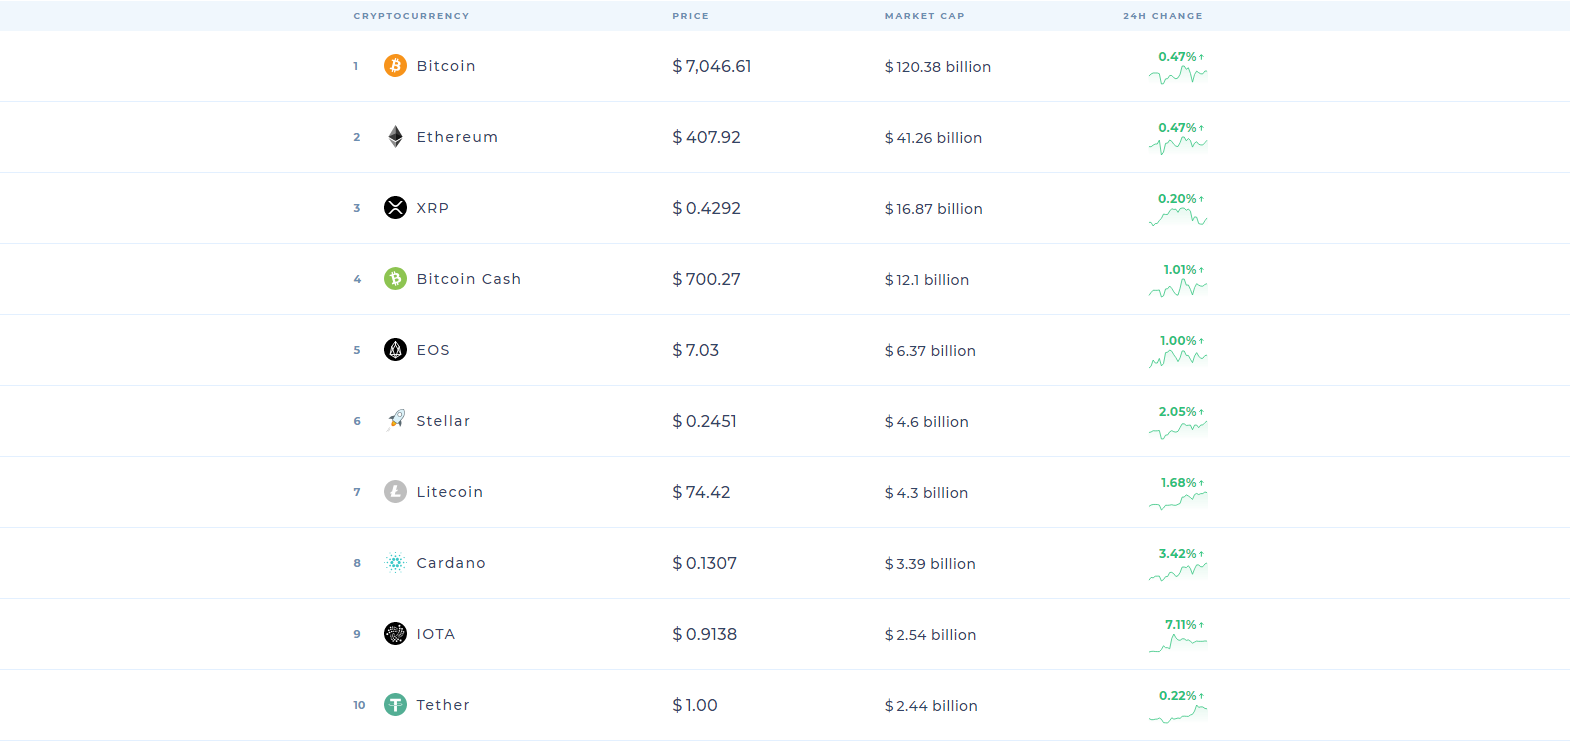1570x743 pixels.
Task: Sort by the Price column header
Action: click(x=690, y=16)
